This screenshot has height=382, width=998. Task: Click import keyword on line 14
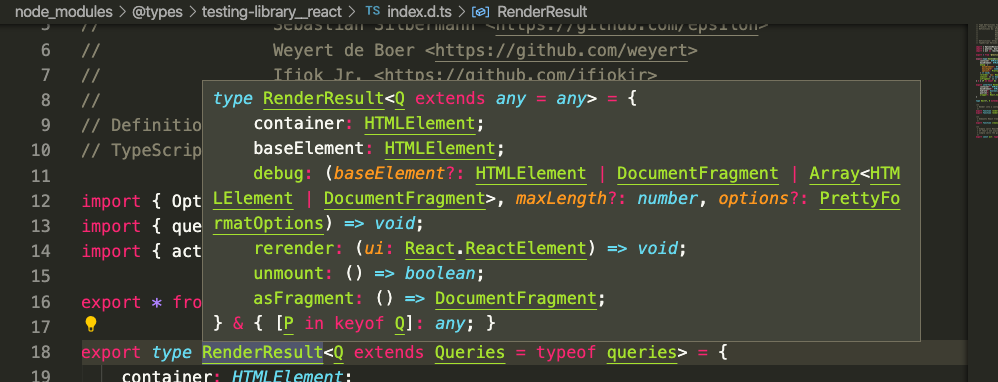click(x=111, y=251)
